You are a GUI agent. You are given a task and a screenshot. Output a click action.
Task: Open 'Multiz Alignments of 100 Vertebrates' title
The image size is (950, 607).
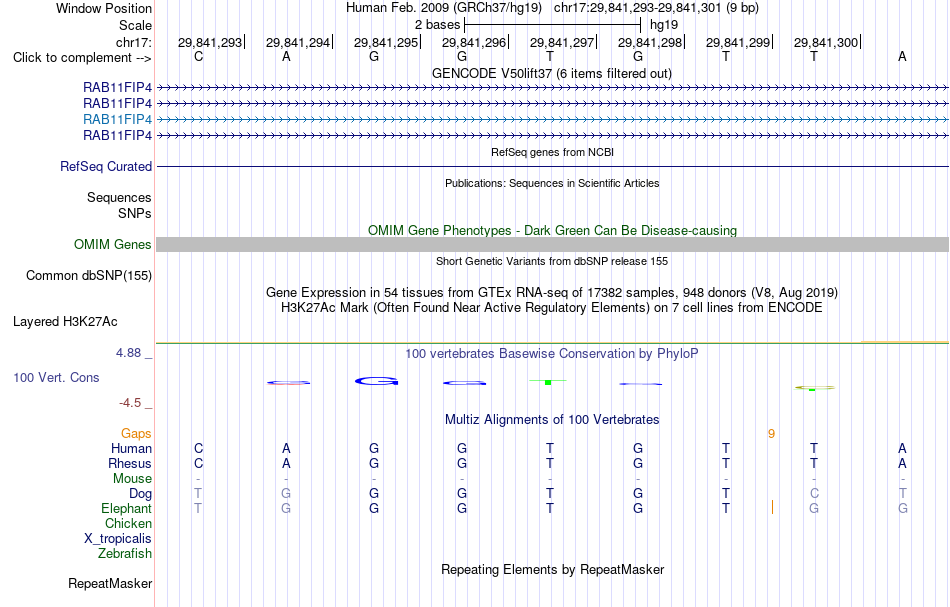552,420
